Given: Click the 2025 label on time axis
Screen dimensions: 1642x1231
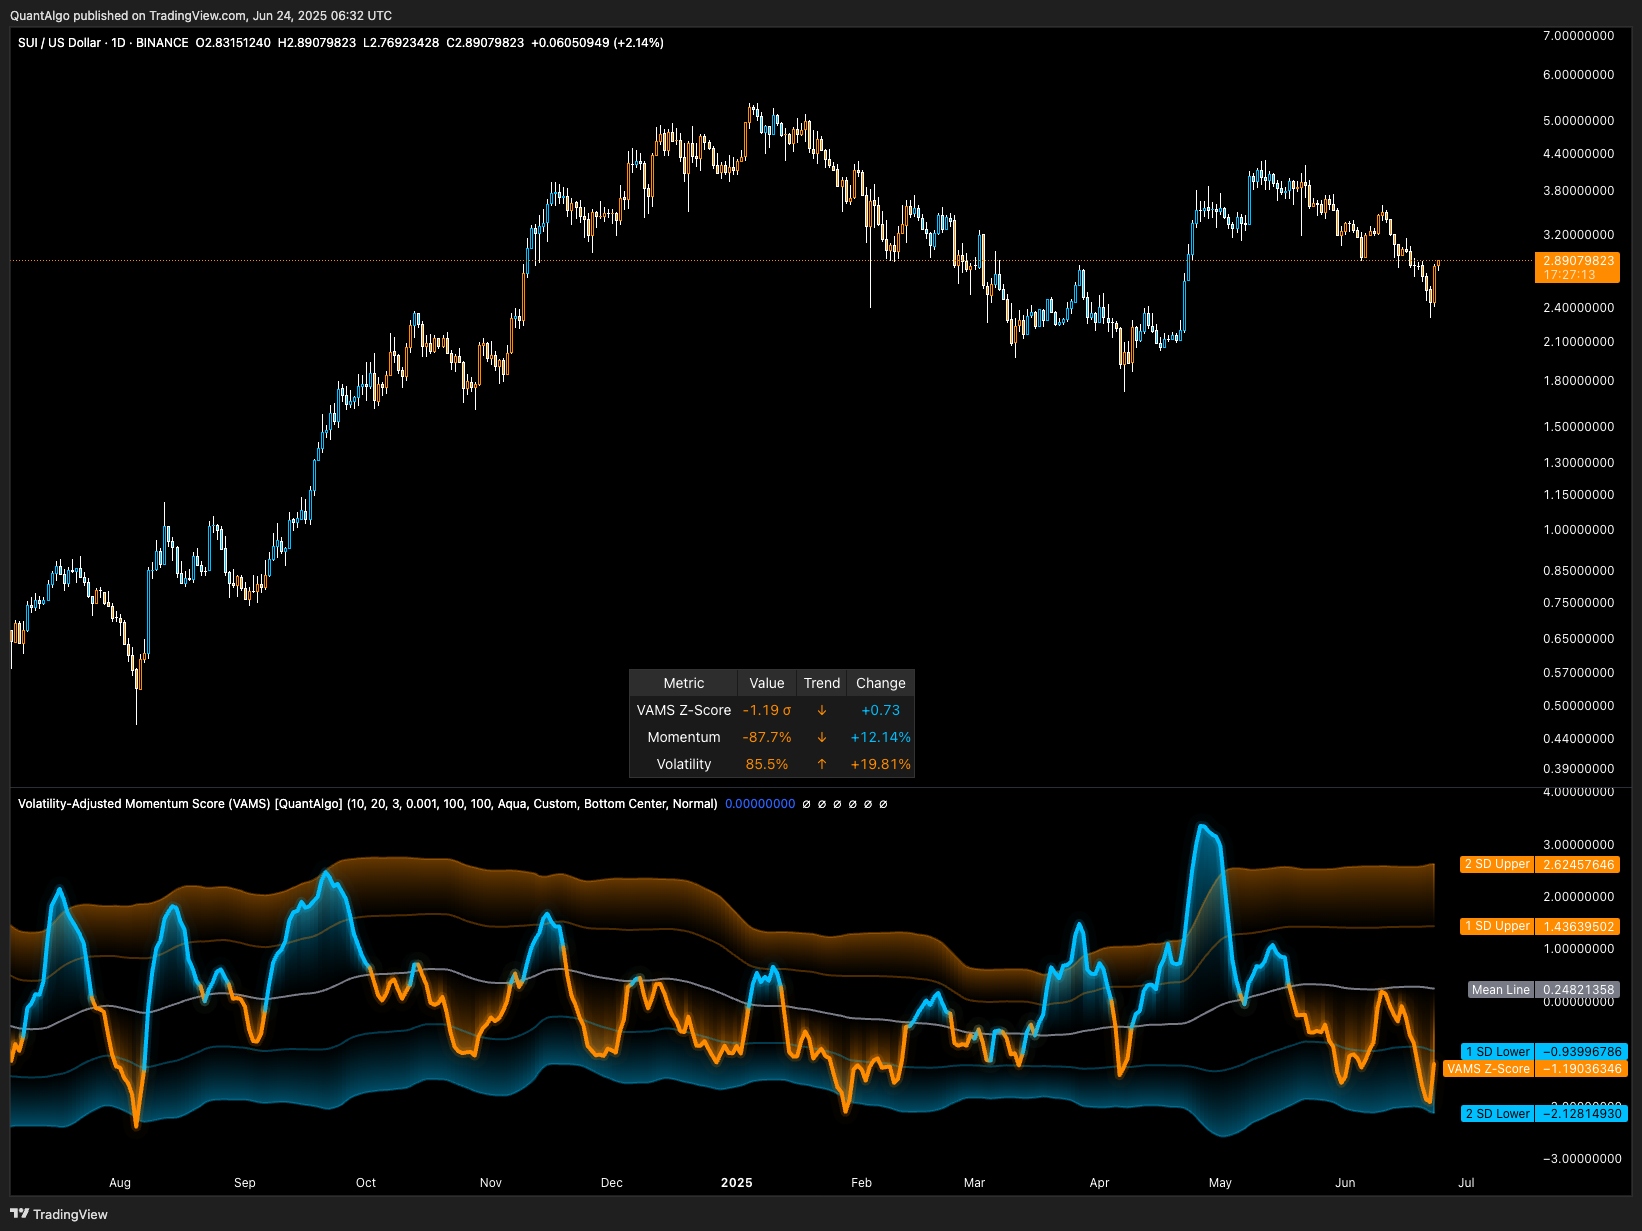Looking at the screenshot, I should click(x=737, y=1183).
